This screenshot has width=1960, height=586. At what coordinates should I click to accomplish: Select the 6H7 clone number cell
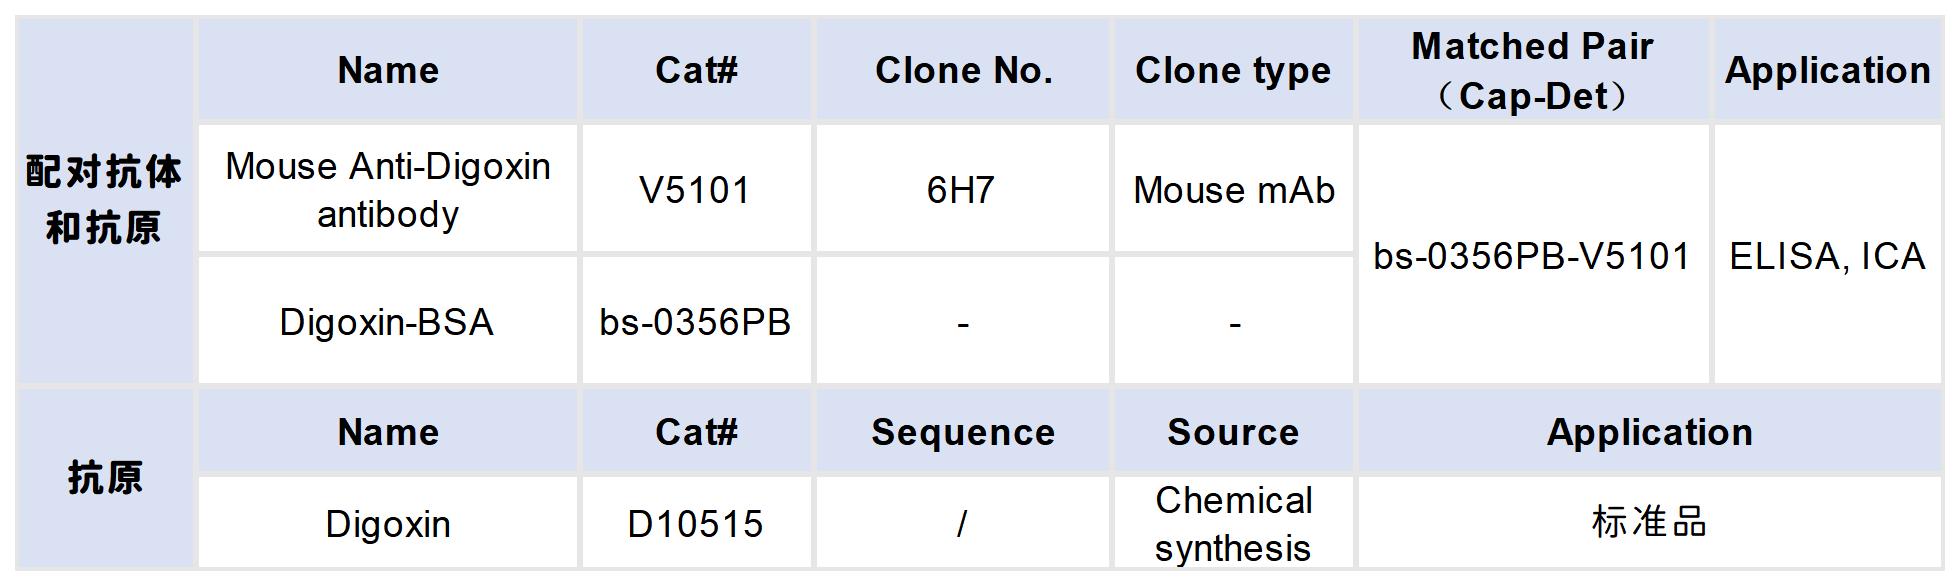(x=961, y=190)
